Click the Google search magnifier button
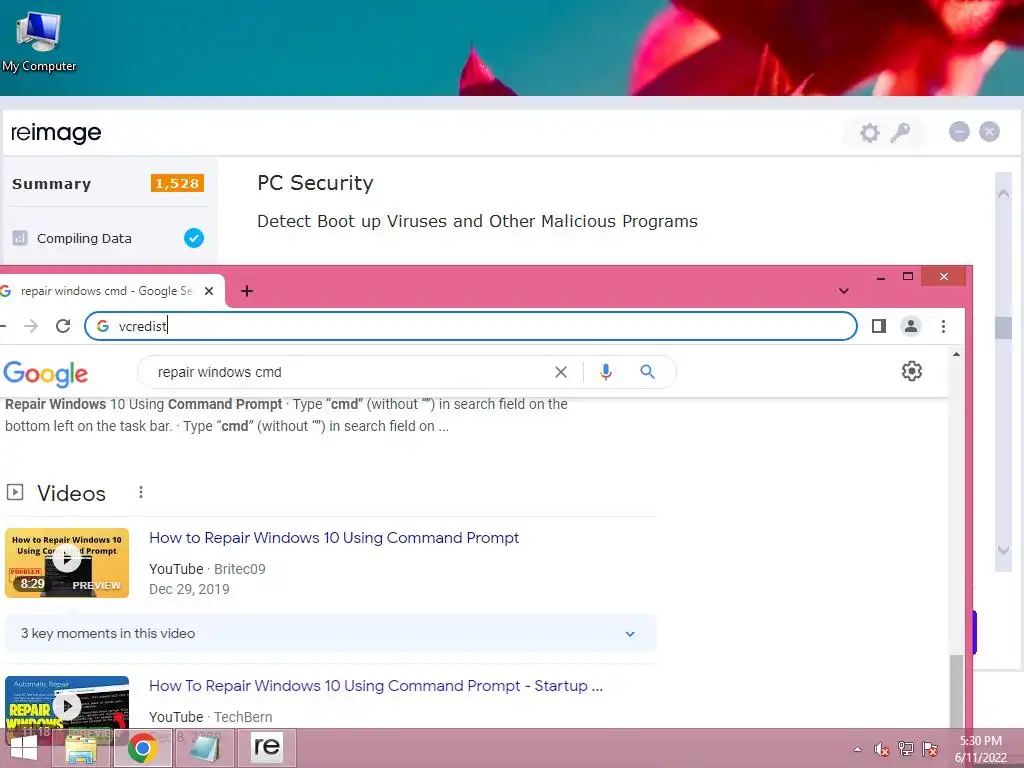Image resolution: width=1024 pixels, height=768 pixels. point(647,372)
